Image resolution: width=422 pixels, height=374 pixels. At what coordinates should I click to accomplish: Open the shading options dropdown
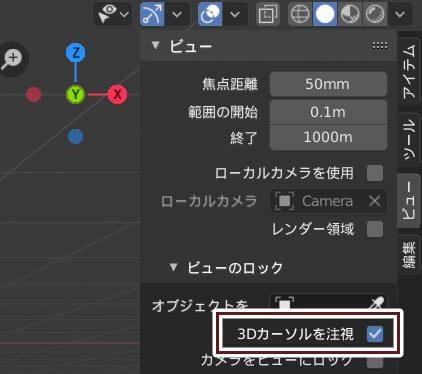[400, 14]
